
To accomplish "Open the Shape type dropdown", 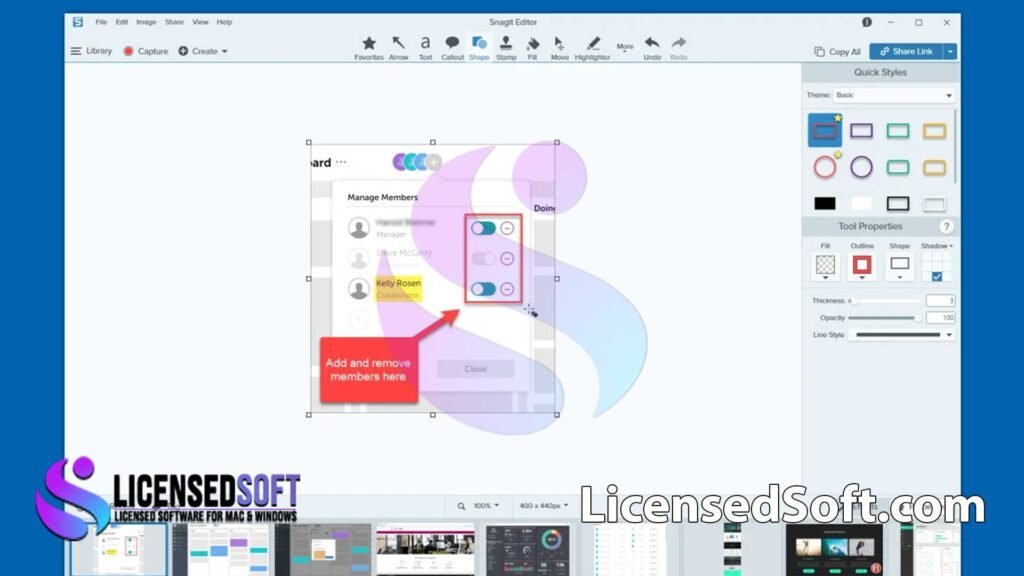I will (900, 268).
